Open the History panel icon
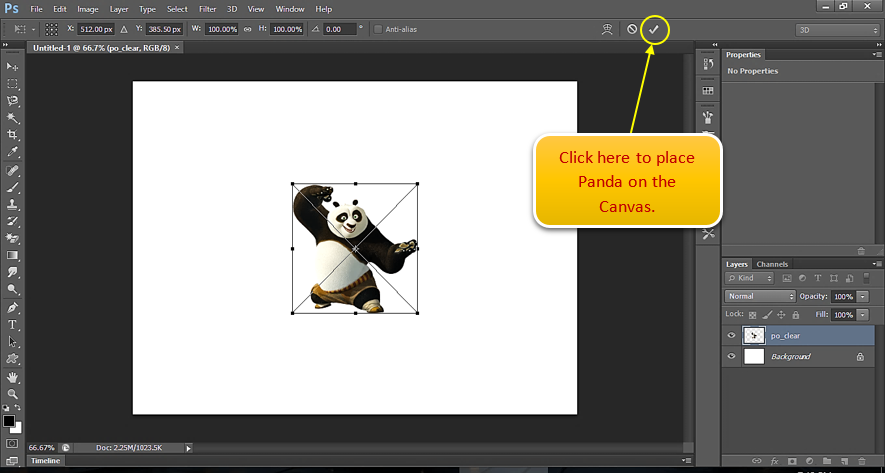The width and height of the screenshot is (885, 473). point(708,64)
